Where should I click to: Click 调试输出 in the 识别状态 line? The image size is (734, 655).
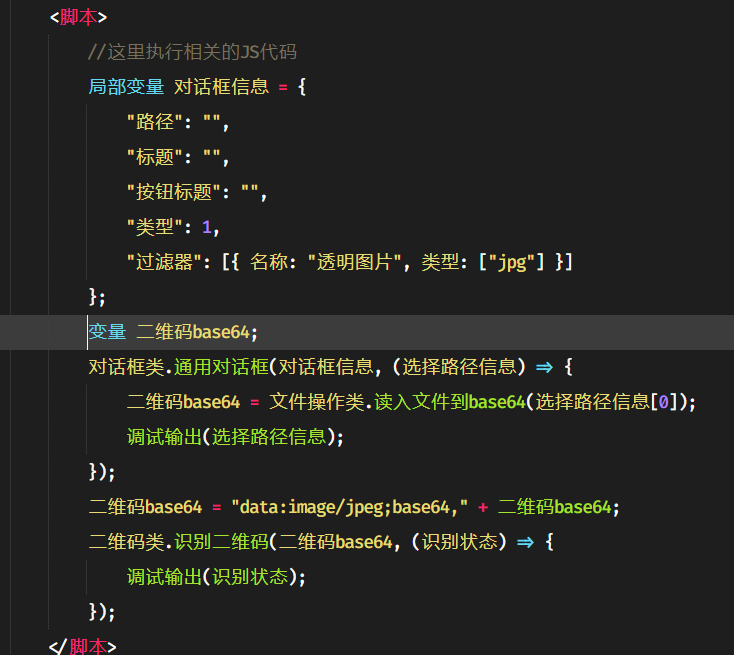164,577
